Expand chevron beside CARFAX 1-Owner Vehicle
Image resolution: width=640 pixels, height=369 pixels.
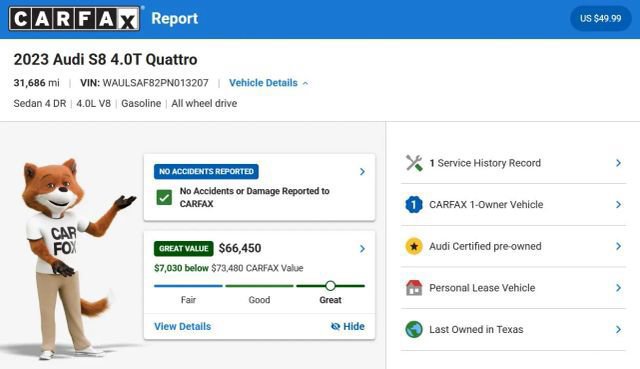tap(618, 205)
